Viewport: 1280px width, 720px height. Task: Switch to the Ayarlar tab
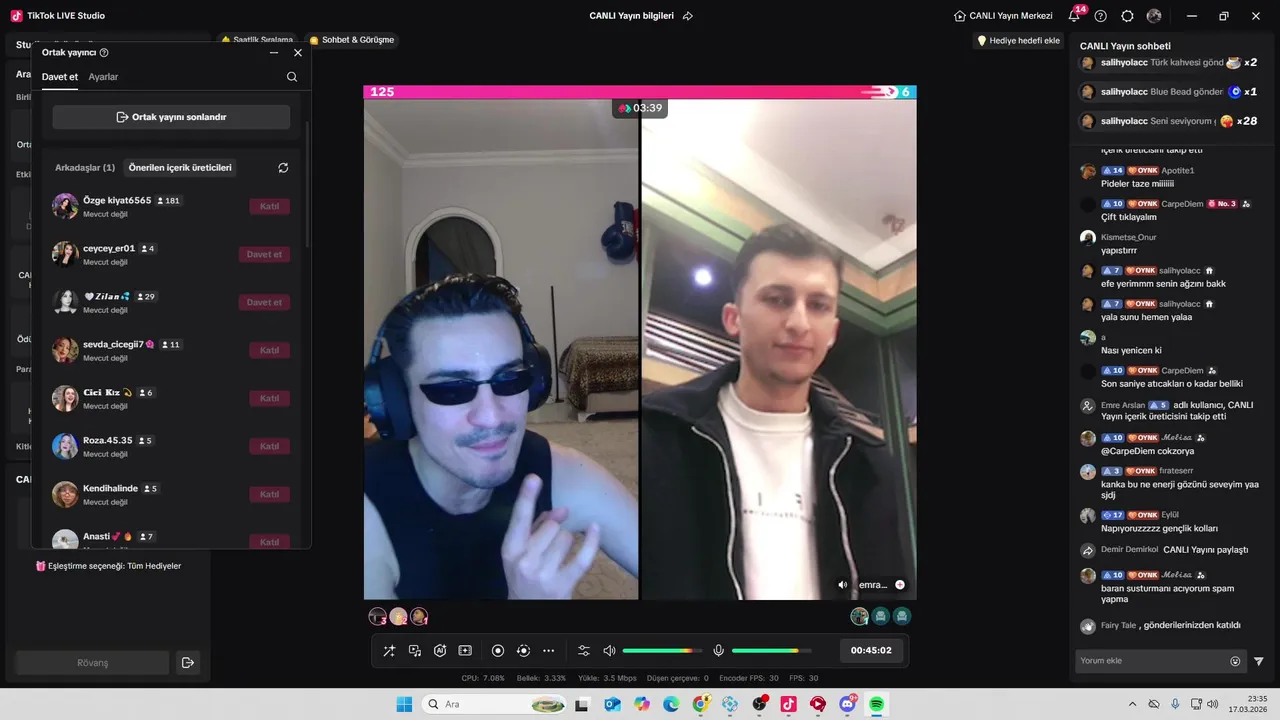tap(103, 77)
